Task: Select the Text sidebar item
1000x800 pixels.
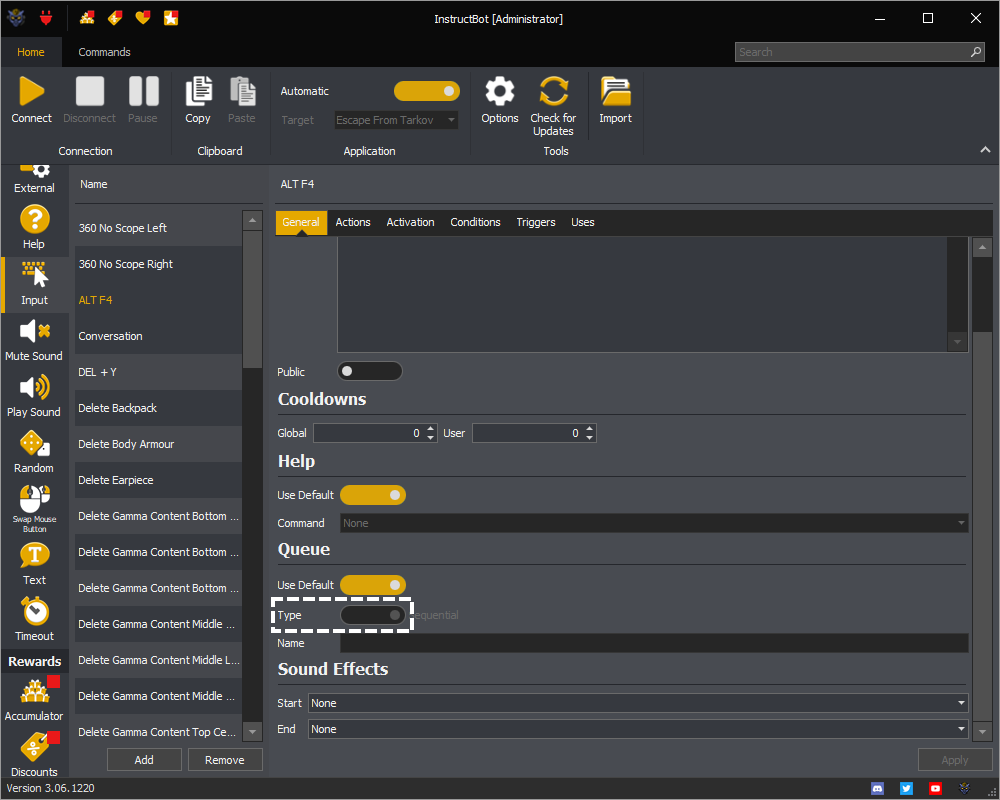Action: (x=34, y=565)
